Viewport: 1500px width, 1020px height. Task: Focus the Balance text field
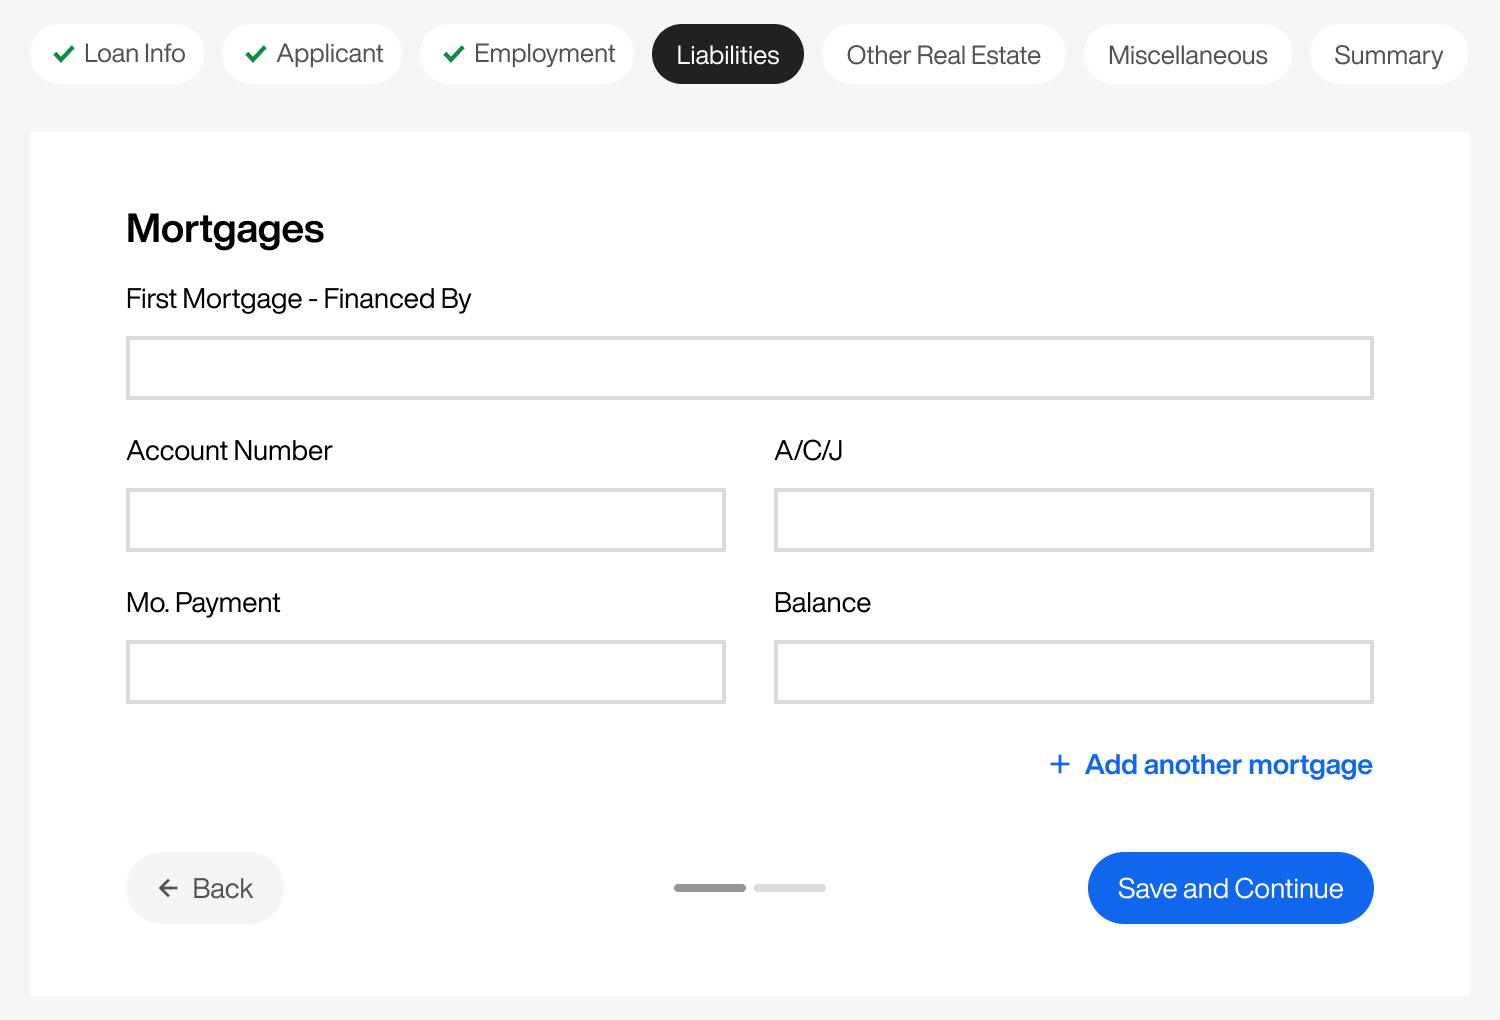coord(1073,672)
